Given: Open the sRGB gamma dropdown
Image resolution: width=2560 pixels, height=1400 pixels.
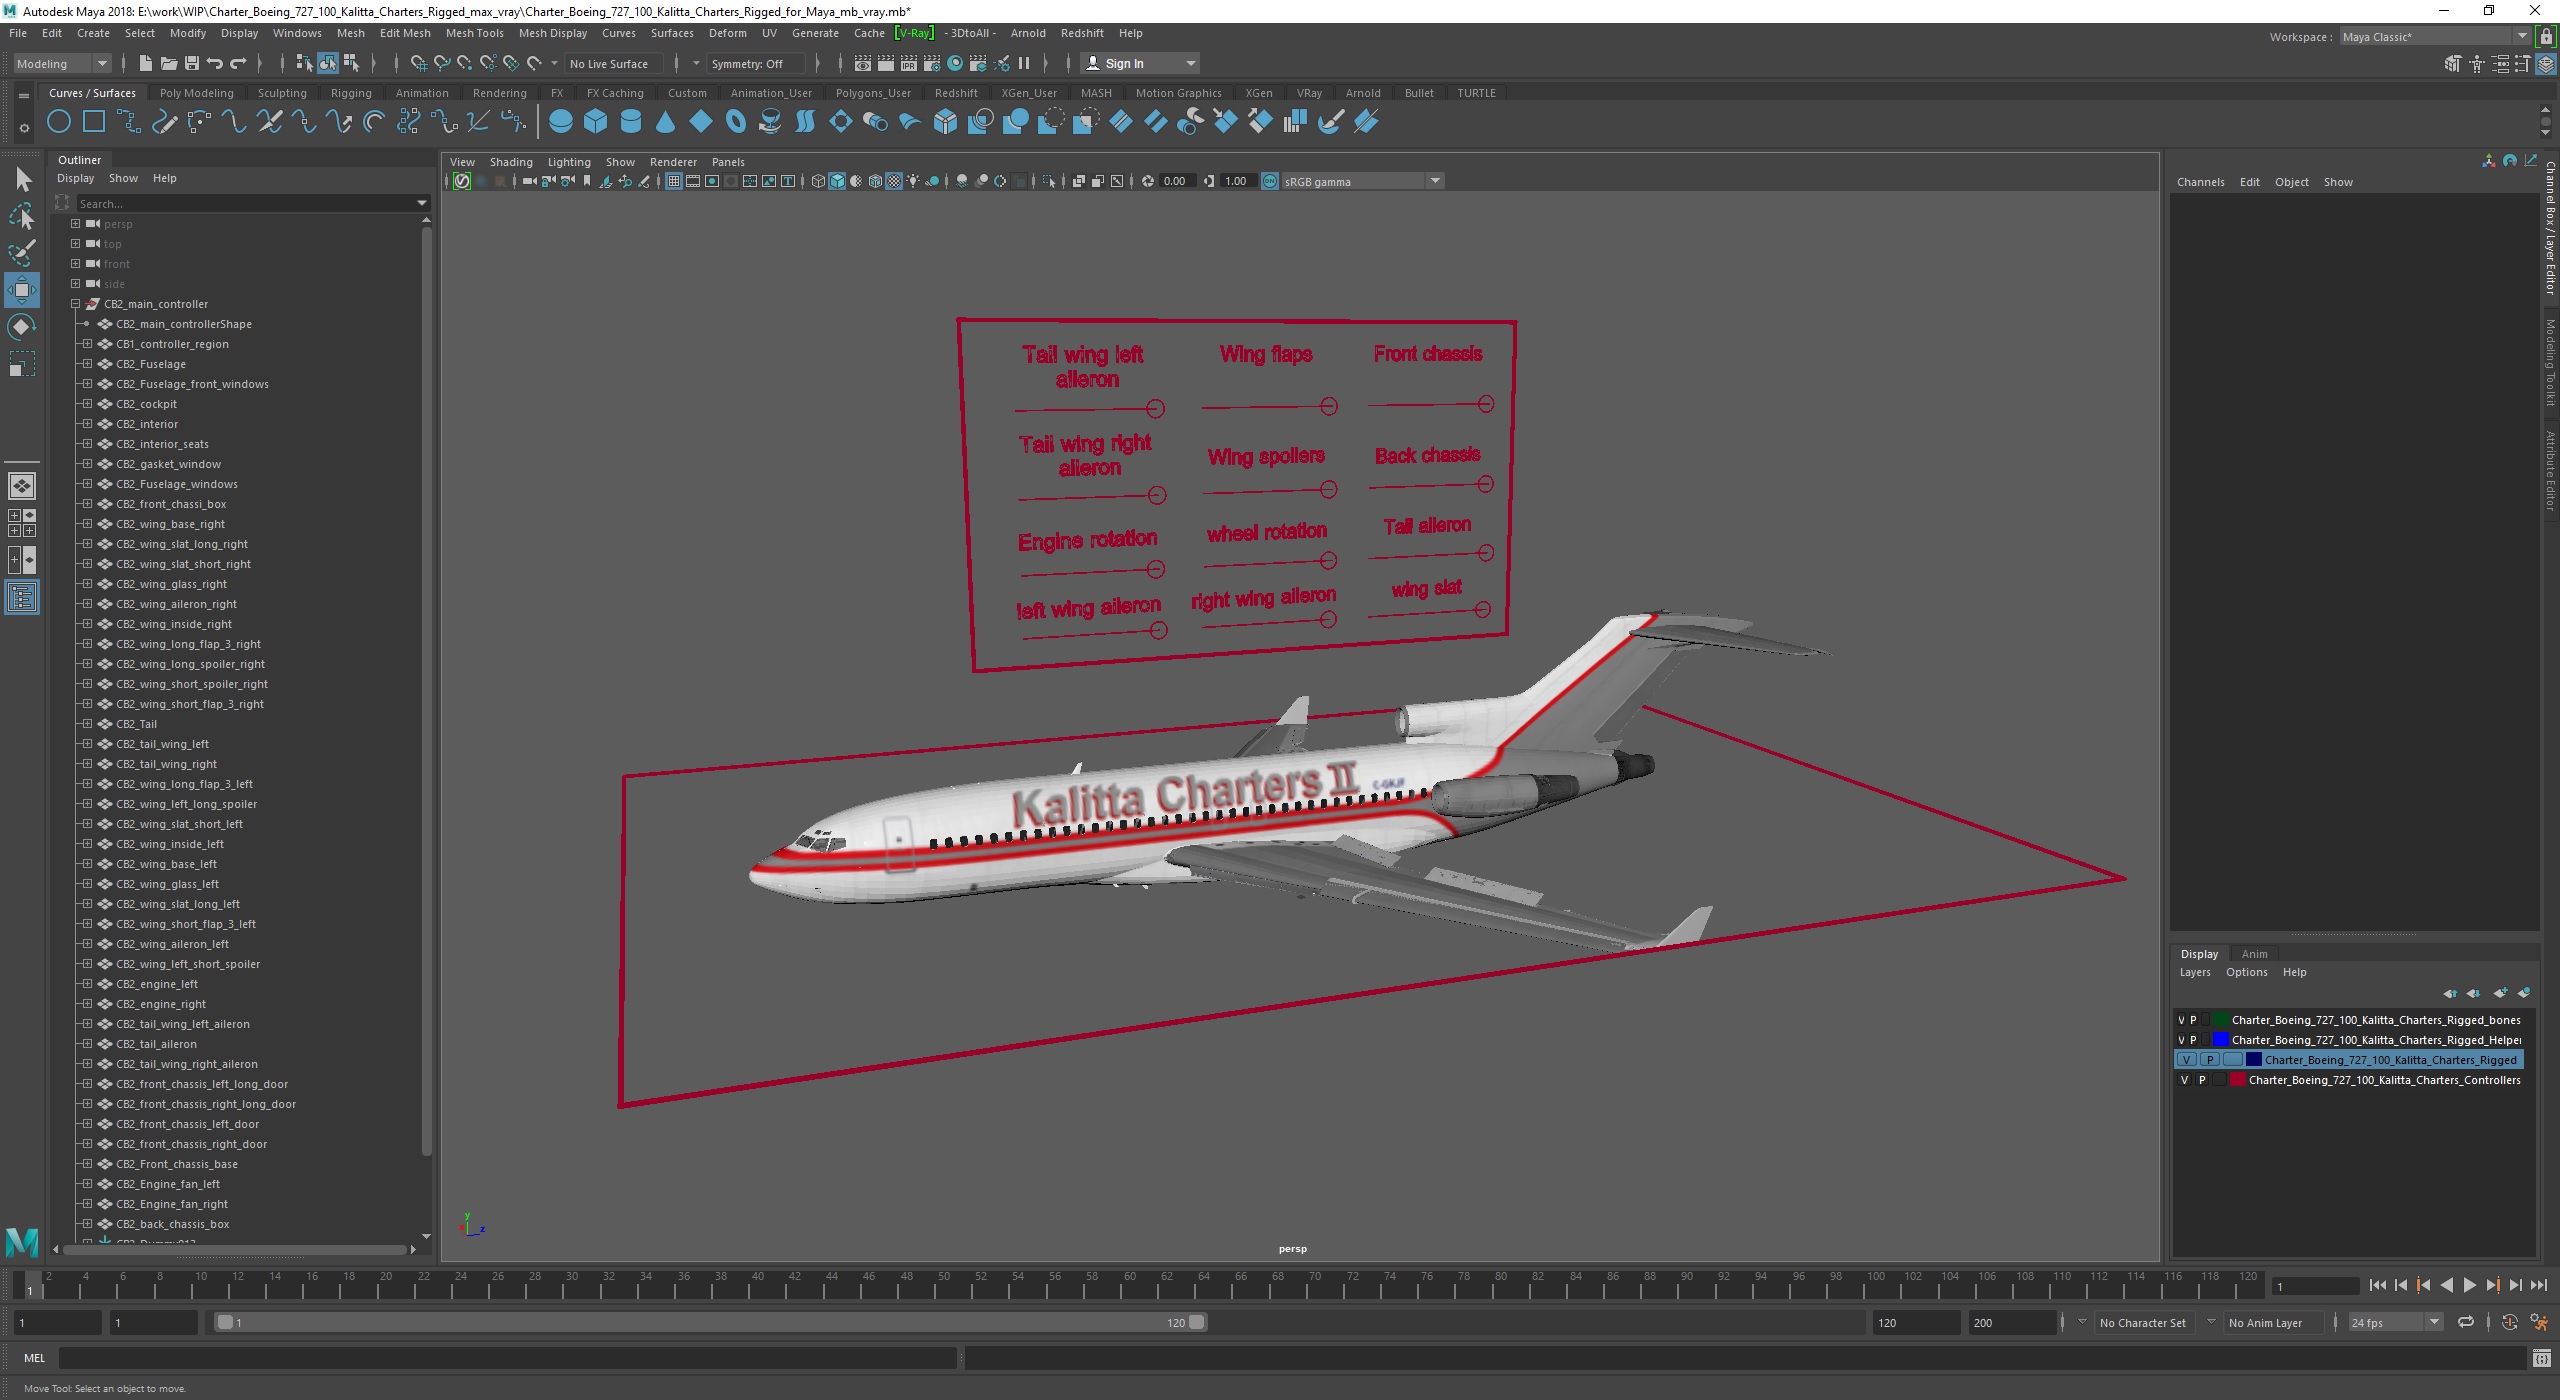Looking at the screenshot, I should click(x=1362, y=181).
